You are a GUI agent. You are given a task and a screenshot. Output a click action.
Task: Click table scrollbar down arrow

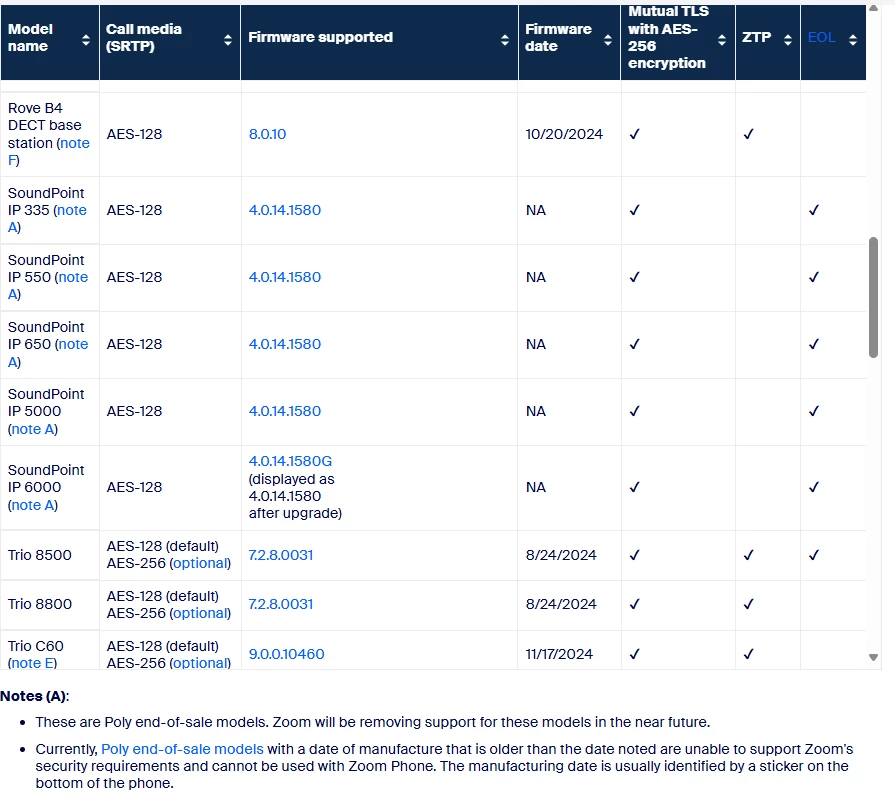pyautogui.click(x=873, y=657)
